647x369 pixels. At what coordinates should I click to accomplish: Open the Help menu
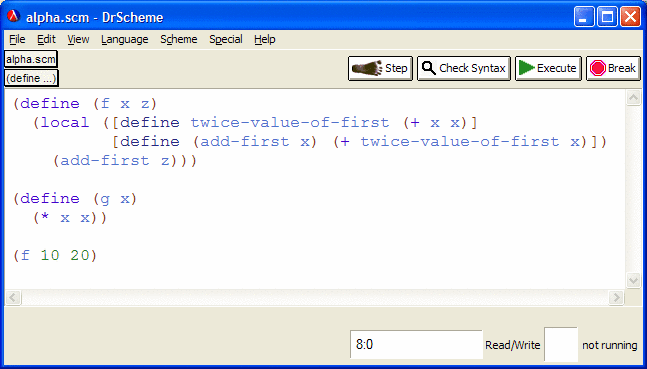(x=264, y=39)
